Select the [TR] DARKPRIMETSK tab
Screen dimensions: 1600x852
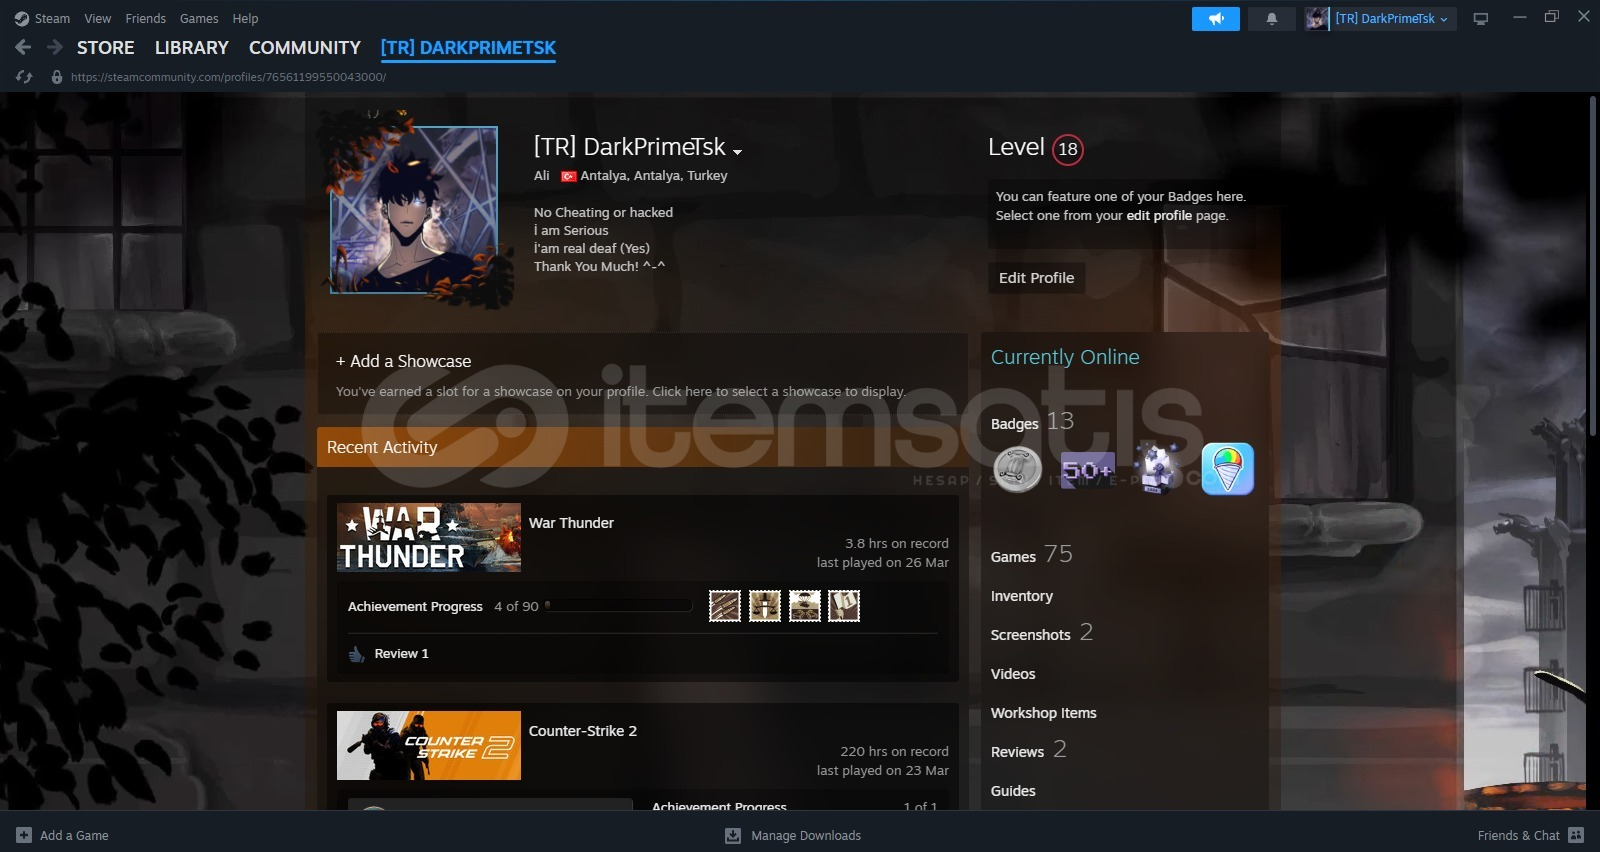[x=468, y=48]
